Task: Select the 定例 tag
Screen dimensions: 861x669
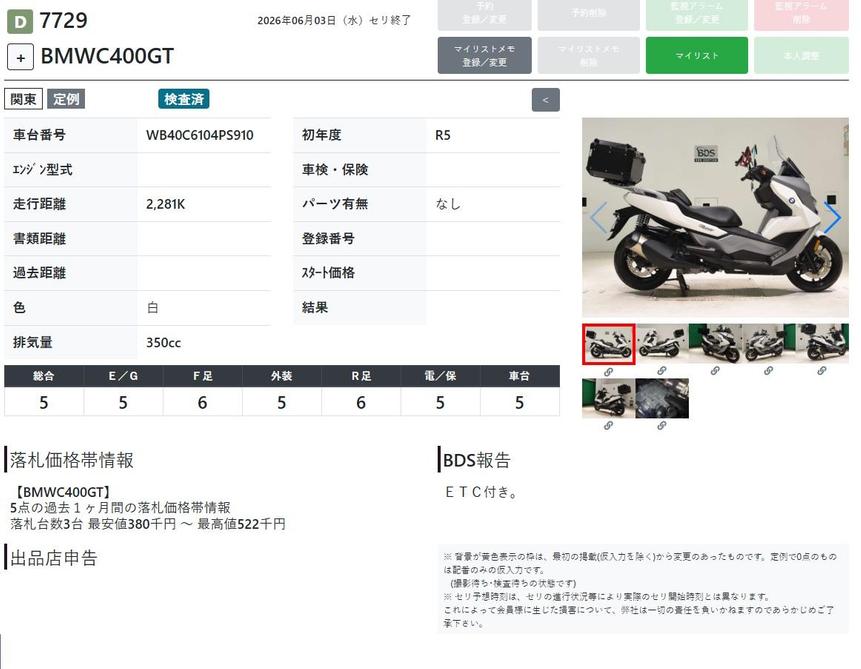Action: [x=66, y=99]
